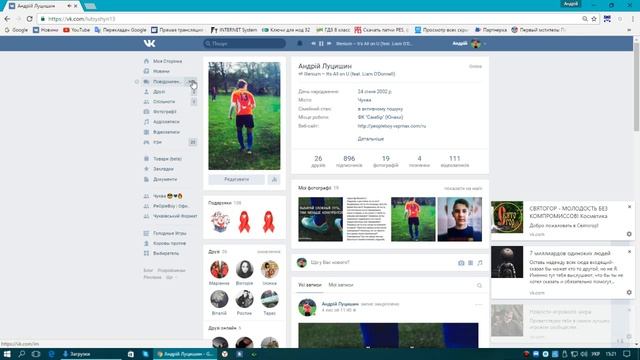This screenshot has width=640, height=360.
Task: Click the browser reload button
Action: (x=29, y=19)
